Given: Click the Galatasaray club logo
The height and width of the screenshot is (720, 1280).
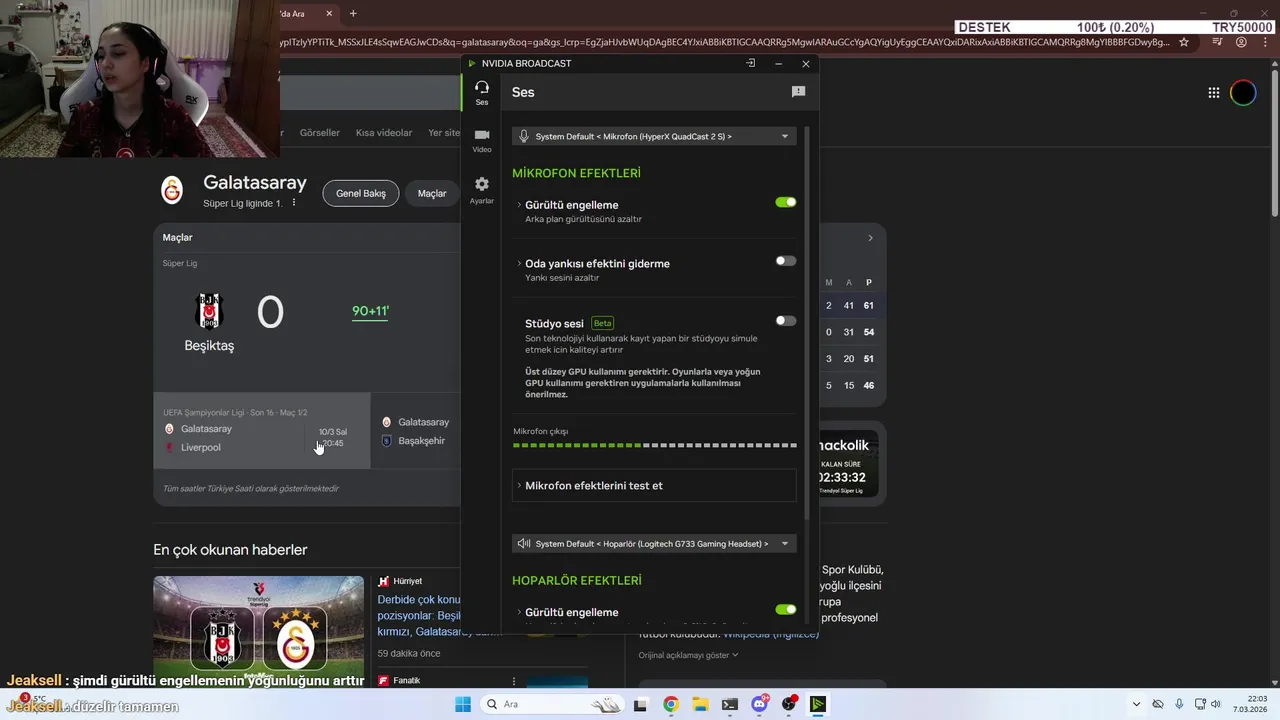Looking at the screenshot, I should pyautogui.click(x=173, y=190).
